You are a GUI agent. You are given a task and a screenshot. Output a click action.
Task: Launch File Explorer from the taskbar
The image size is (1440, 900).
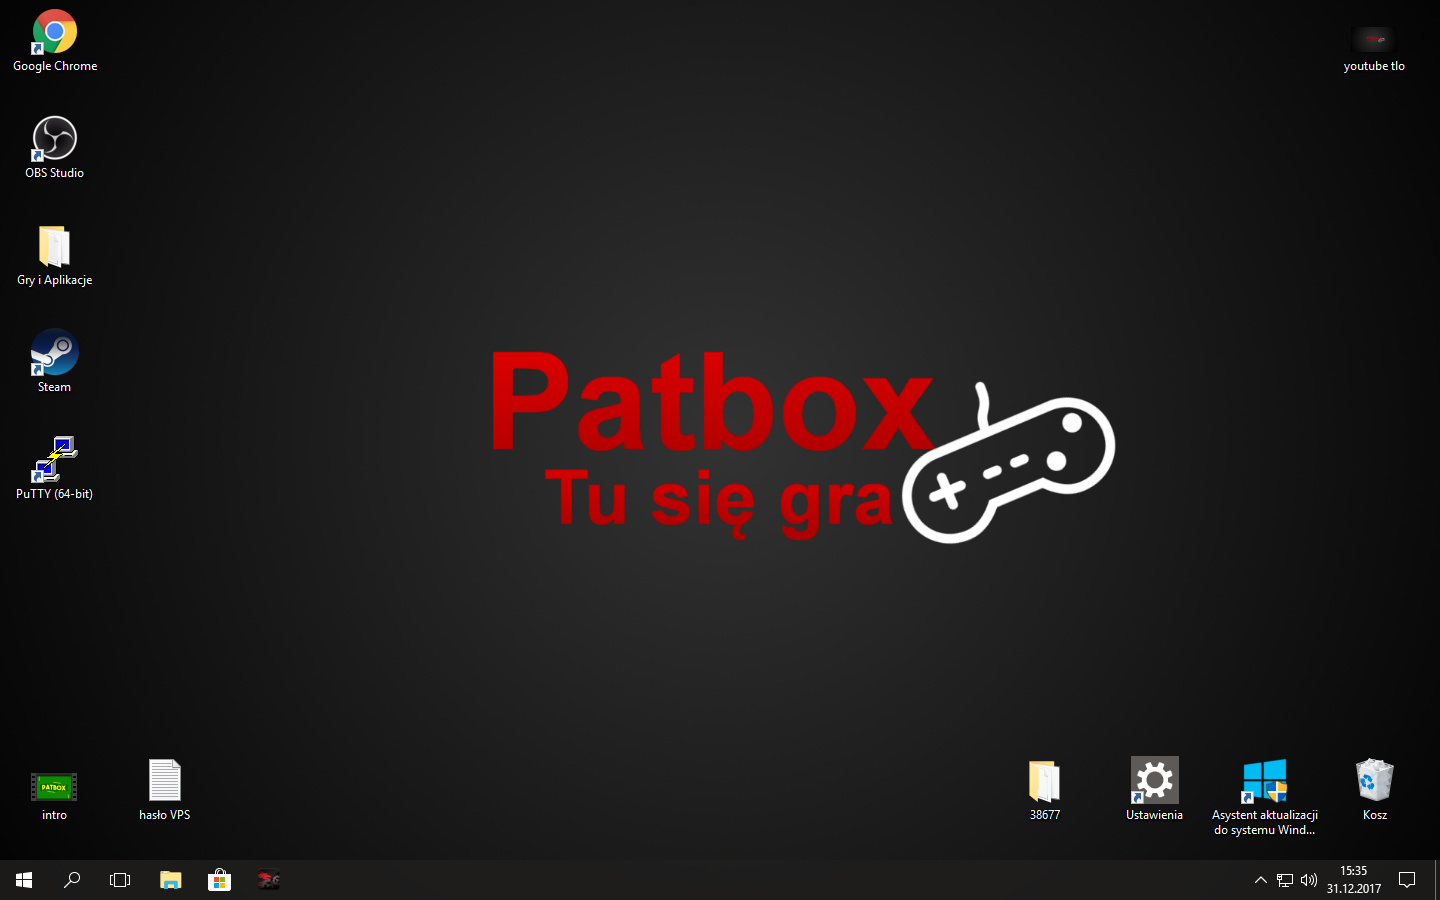(171, 880)
